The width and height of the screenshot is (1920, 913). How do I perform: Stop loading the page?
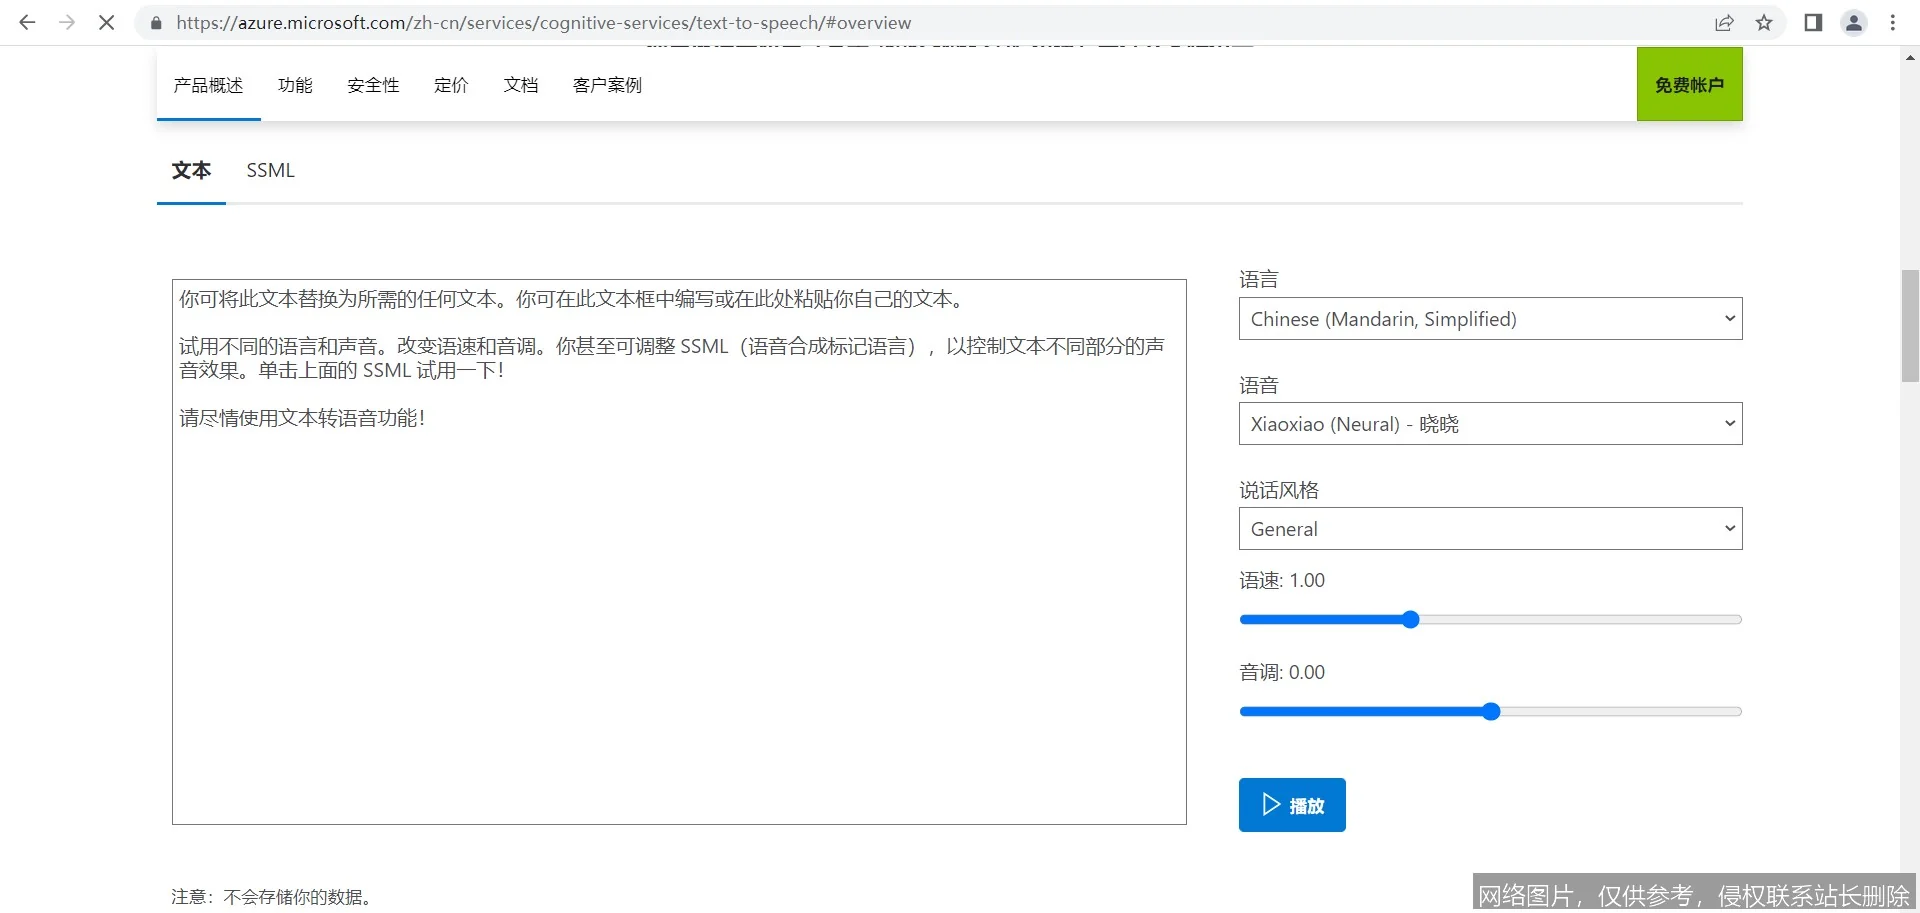click(x=106, y=22)
